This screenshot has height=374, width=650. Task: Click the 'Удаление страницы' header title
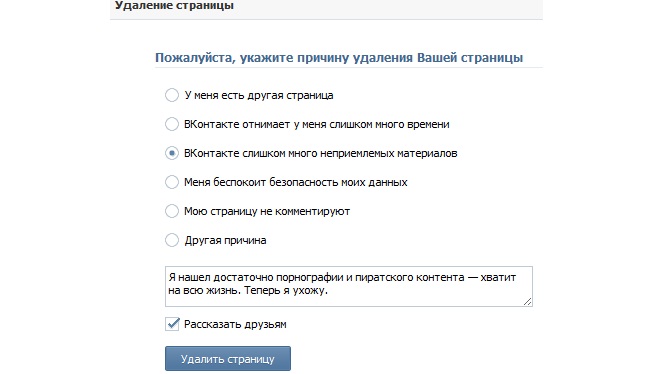(174, 5)
